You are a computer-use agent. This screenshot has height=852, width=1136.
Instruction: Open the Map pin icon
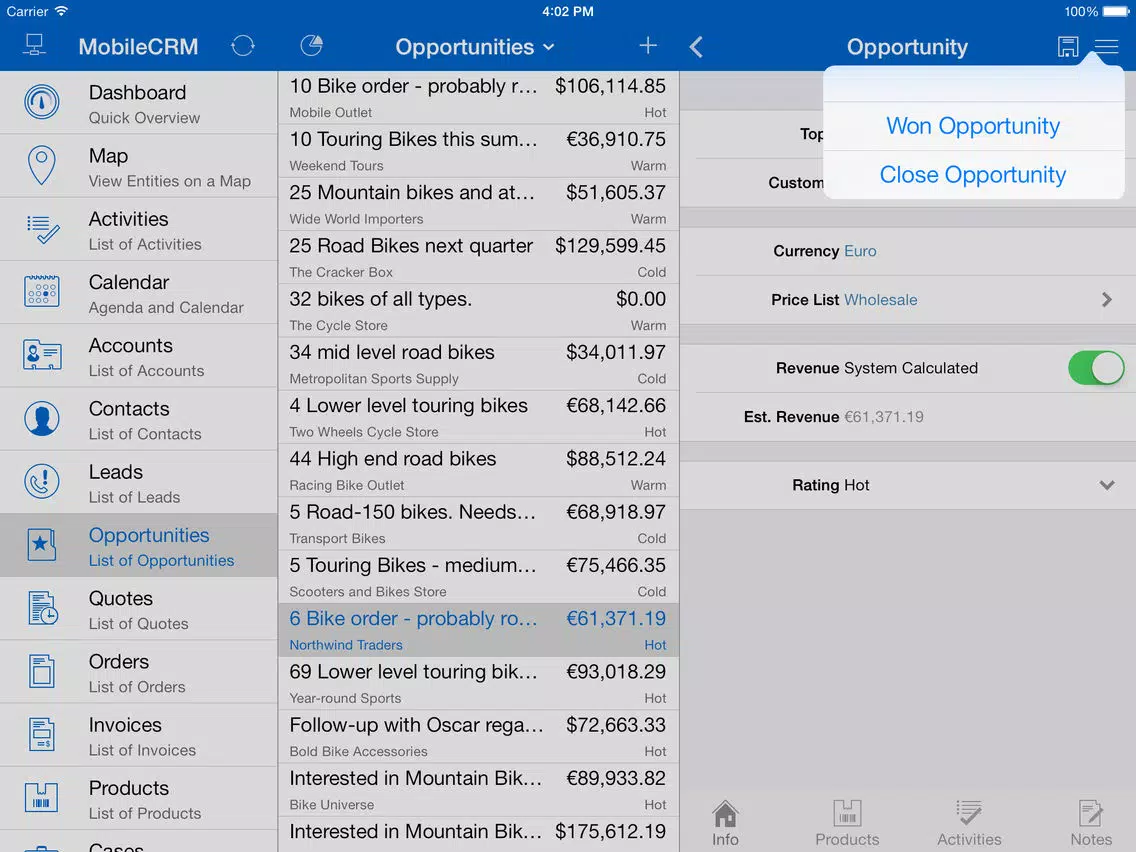click(41, 165)
